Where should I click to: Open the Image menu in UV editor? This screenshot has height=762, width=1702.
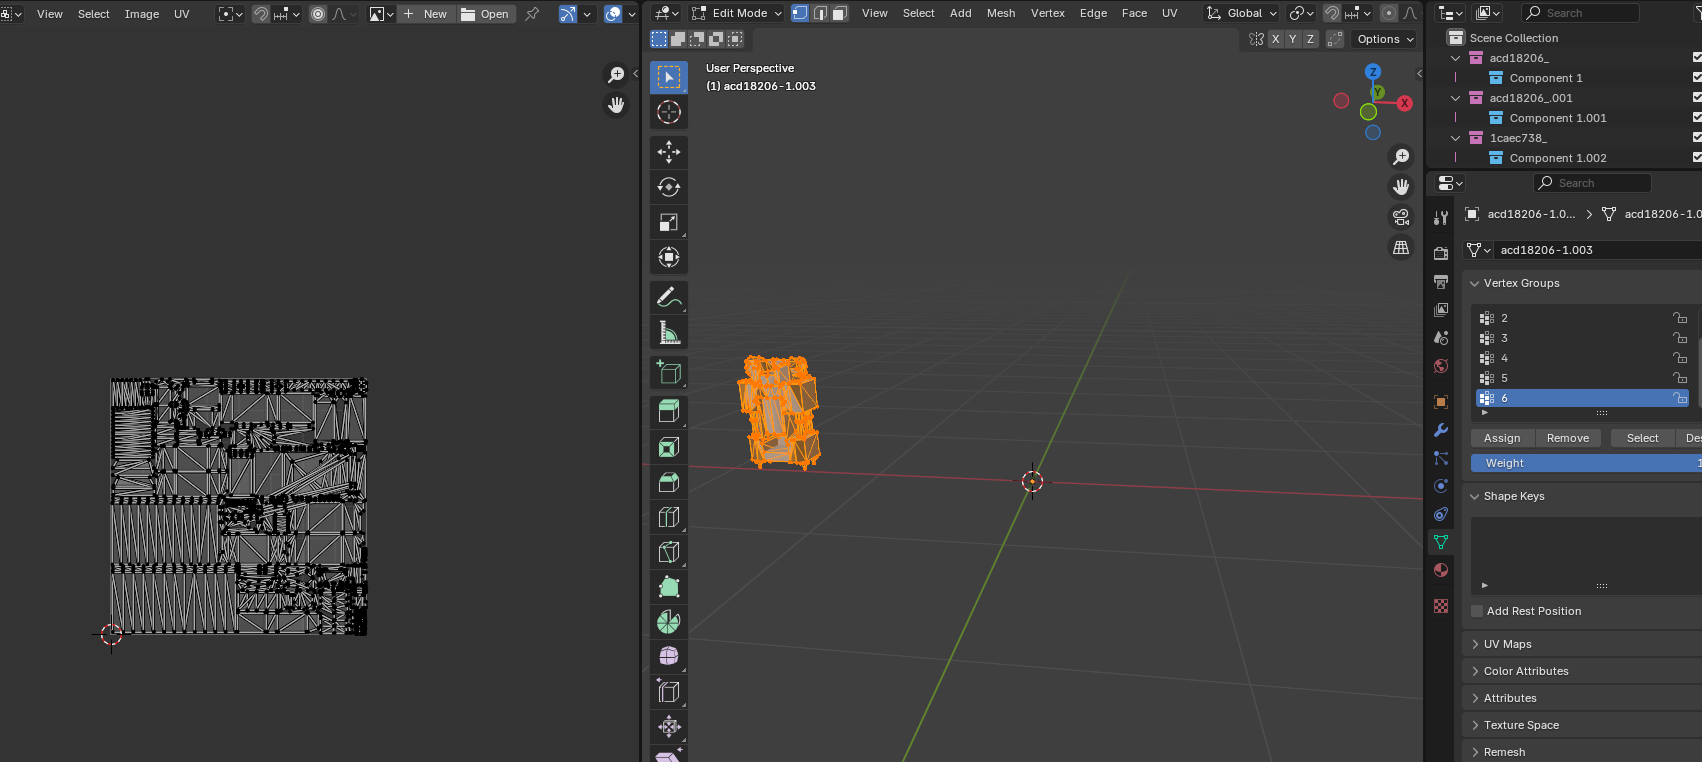[x=142, y=14]
